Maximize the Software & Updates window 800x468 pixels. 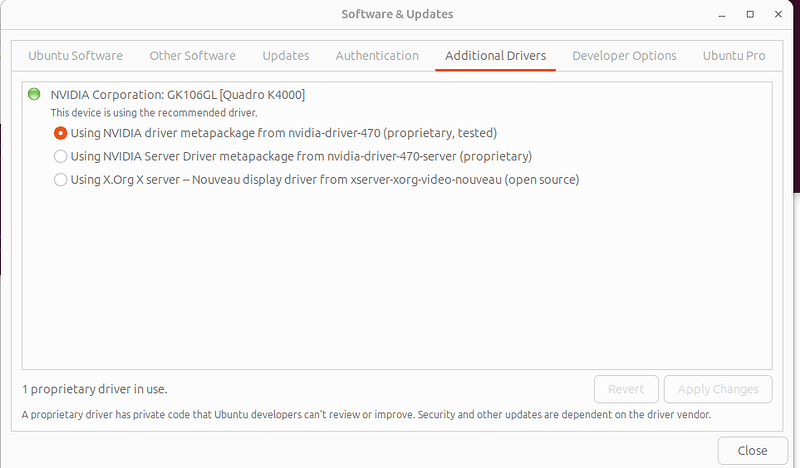(x=750, y=15)
